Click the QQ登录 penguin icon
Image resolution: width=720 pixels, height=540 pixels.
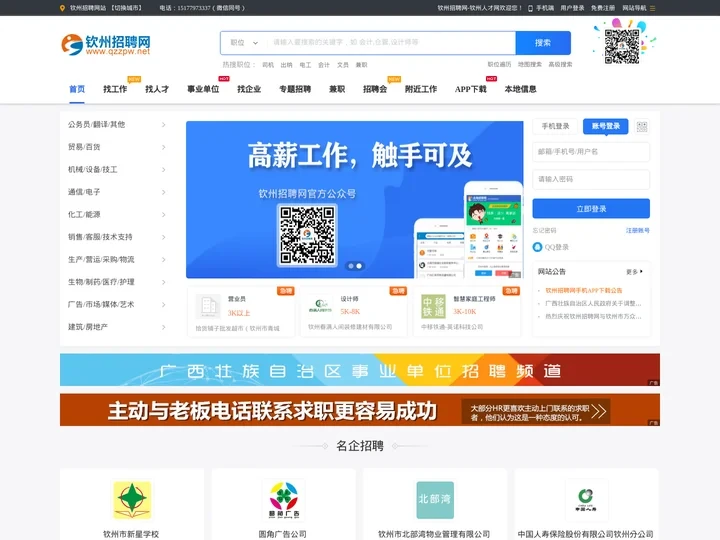tap(537, 247)
